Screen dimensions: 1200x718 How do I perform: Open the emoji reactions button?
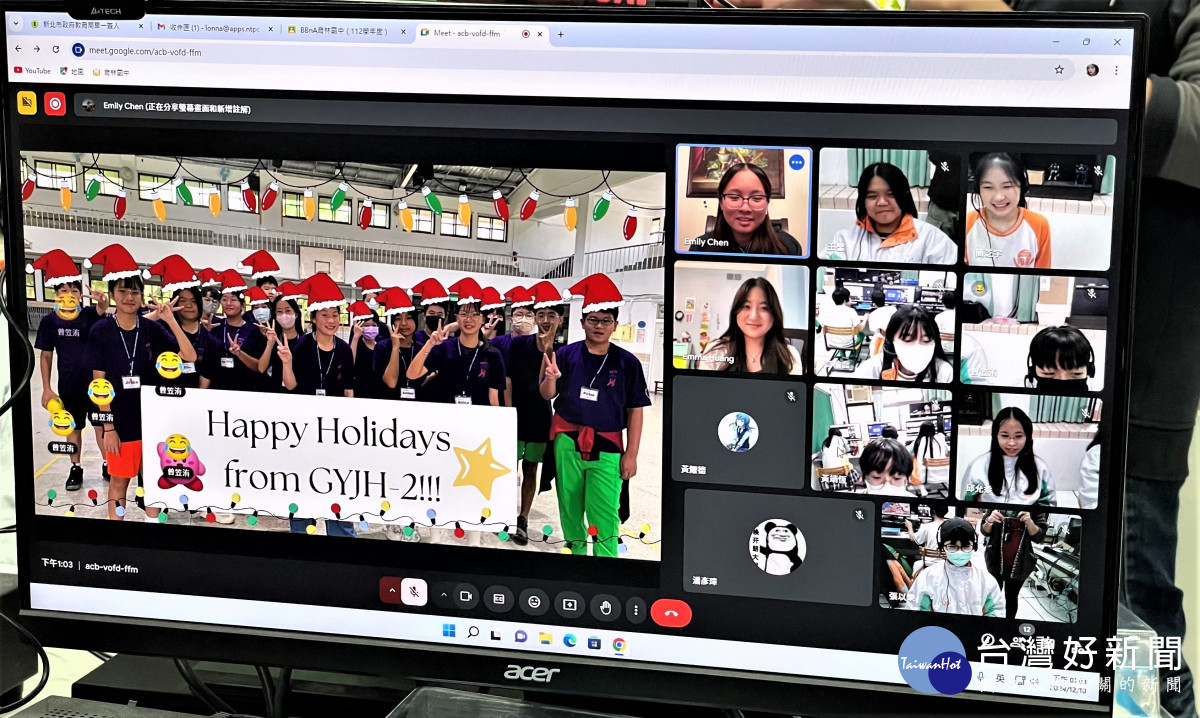[534, 602]
